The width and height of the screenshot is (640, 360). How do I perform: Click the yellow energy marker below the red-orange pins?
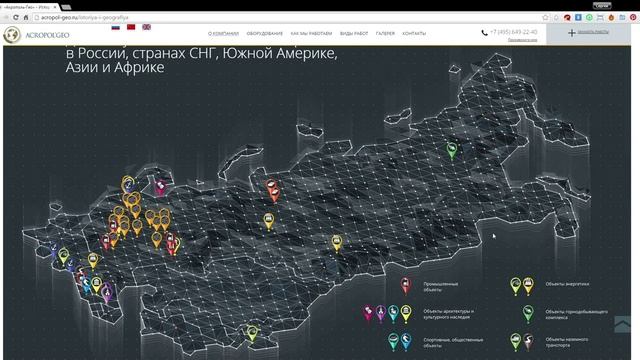click(x=268, y=222)
